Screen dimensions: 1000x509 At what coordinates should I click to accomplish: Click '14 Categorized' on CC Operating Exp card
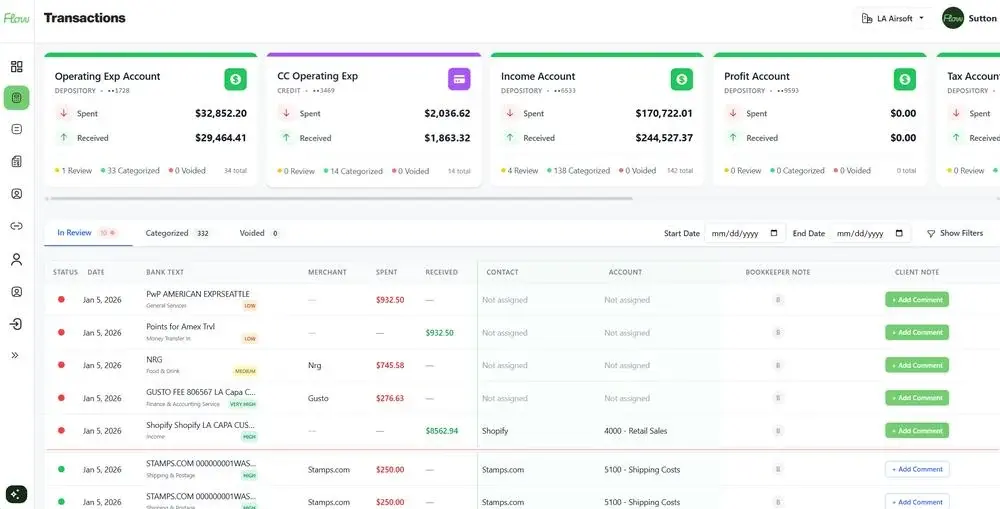pos(353,171)
